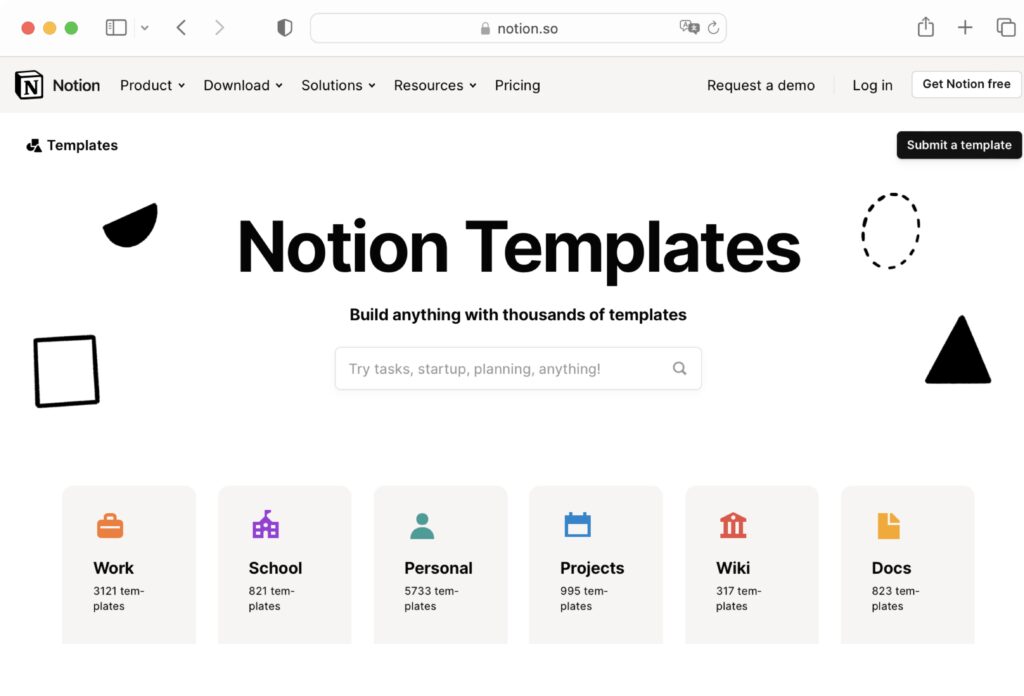Viewport: 1024px width, 696px height.
Task: Click the '3121 templates' count text
Action: coord(118,598)
